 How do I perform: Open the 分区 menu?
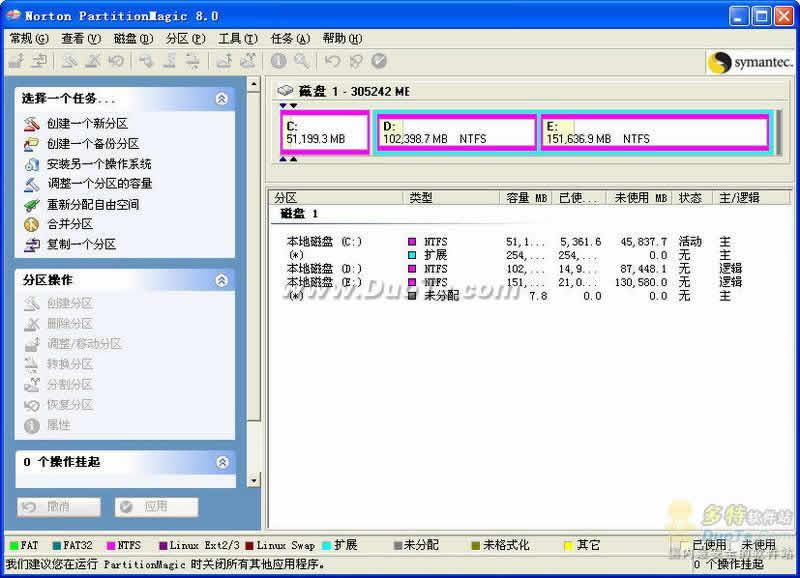point(185,38)
